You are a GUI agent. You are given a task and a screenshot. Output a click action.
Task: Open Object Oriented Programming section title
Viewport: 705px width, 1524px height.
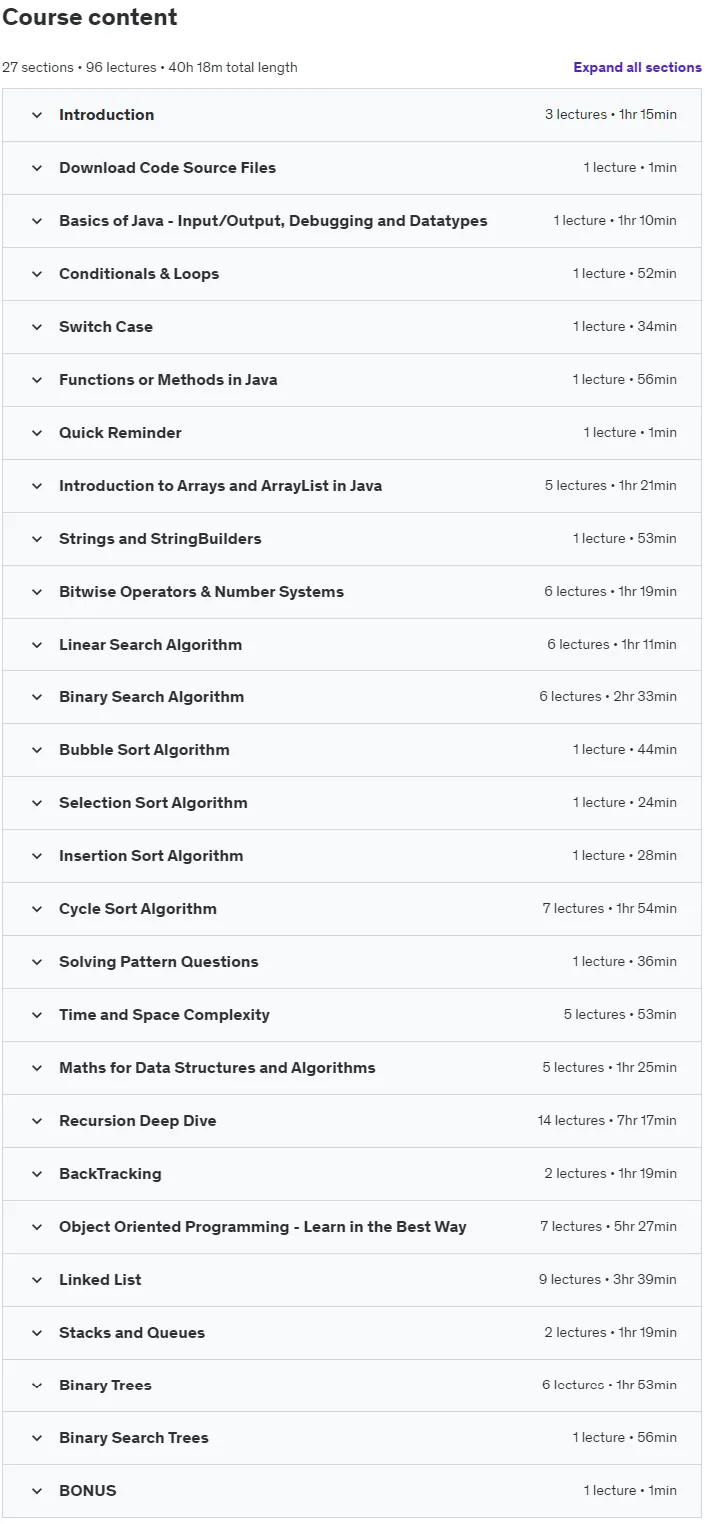pos(262,1227)
